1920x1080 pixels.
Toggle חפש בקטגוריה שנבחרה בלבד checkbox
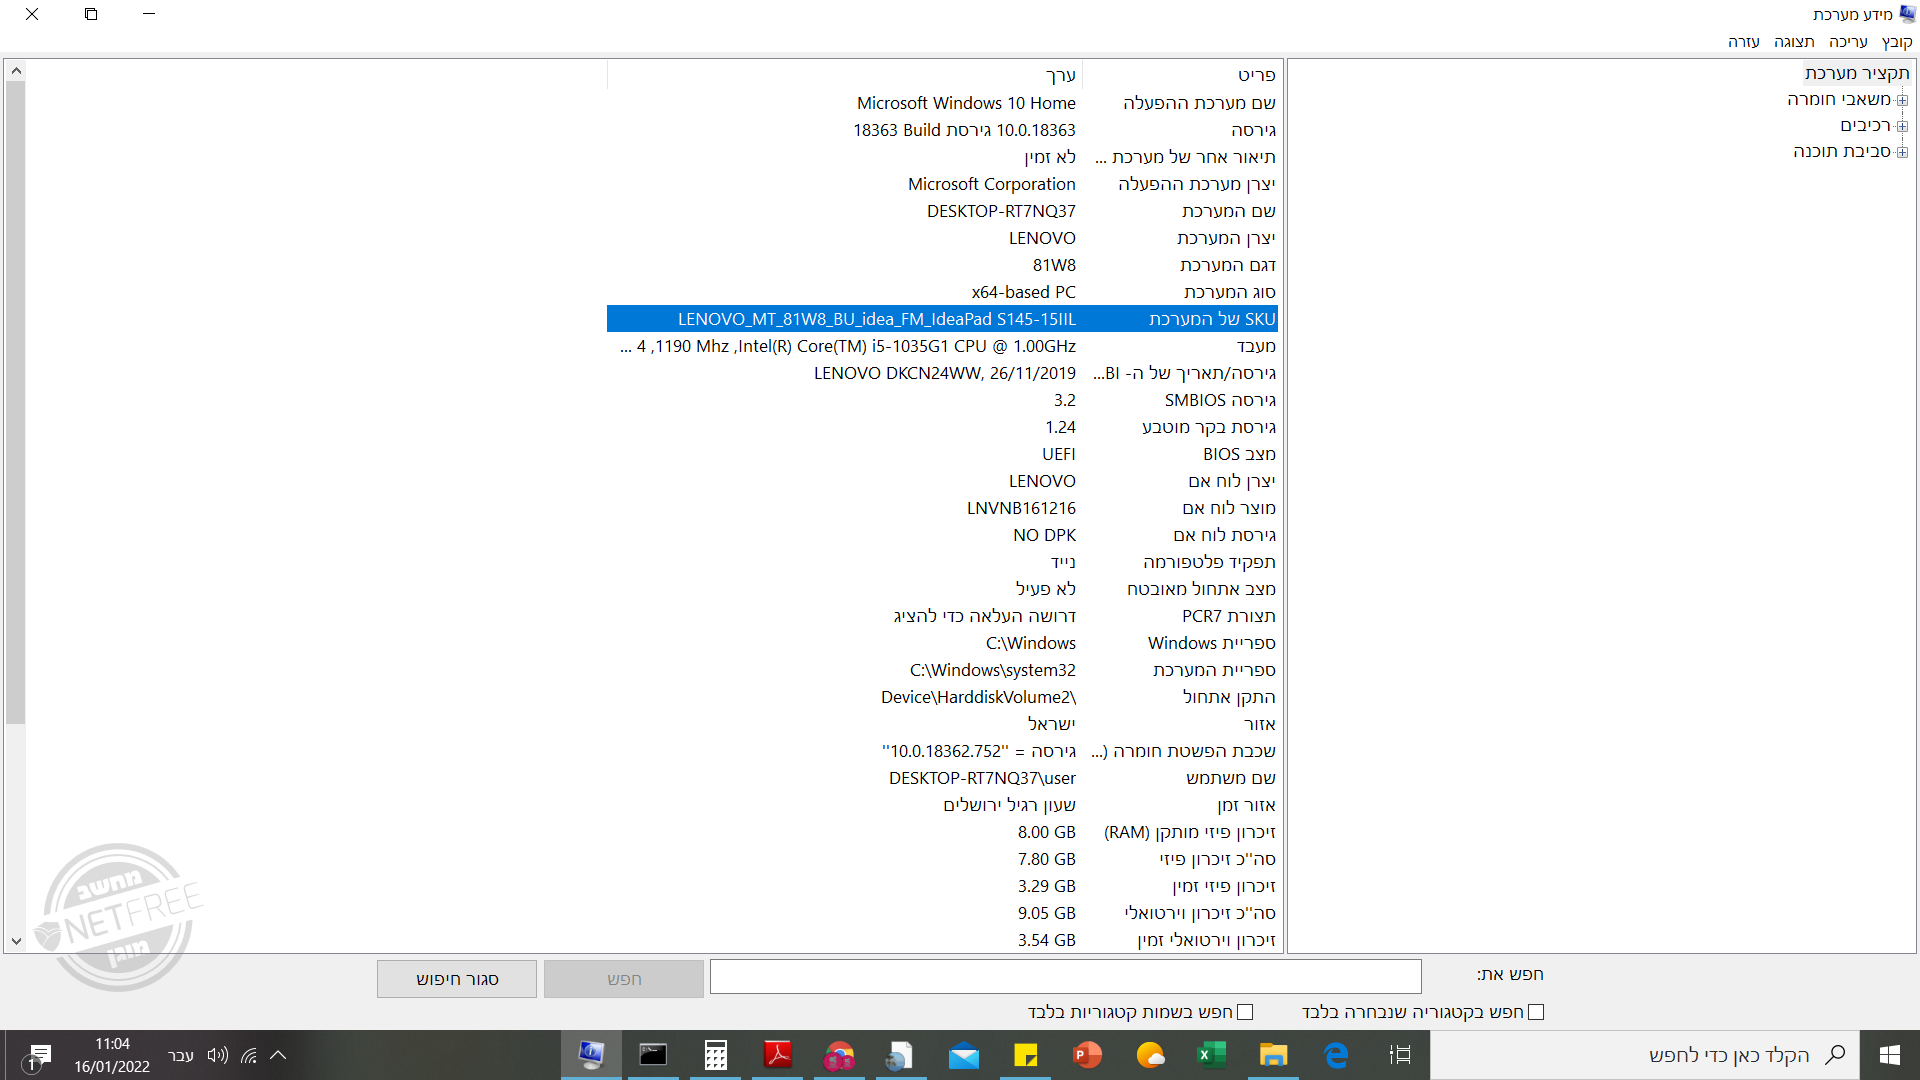pos(1536,1012)
